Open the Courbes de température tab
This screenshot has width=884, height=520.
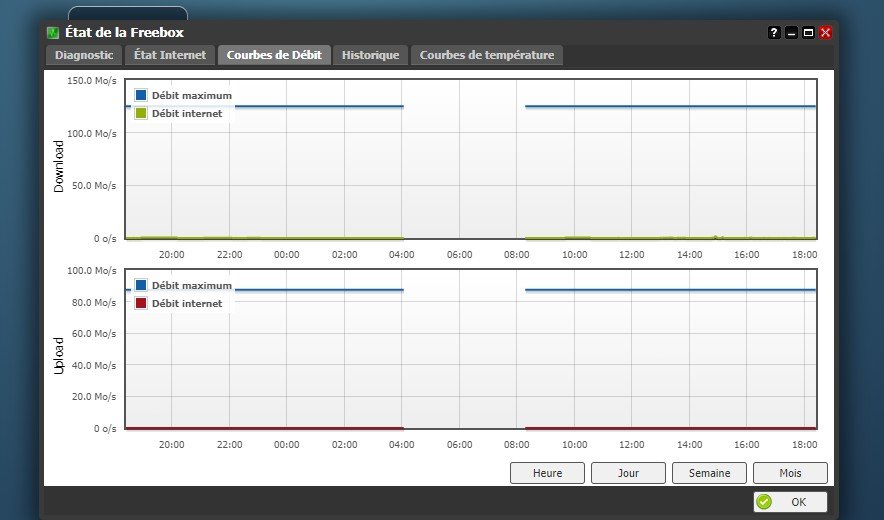coord(486,55)
